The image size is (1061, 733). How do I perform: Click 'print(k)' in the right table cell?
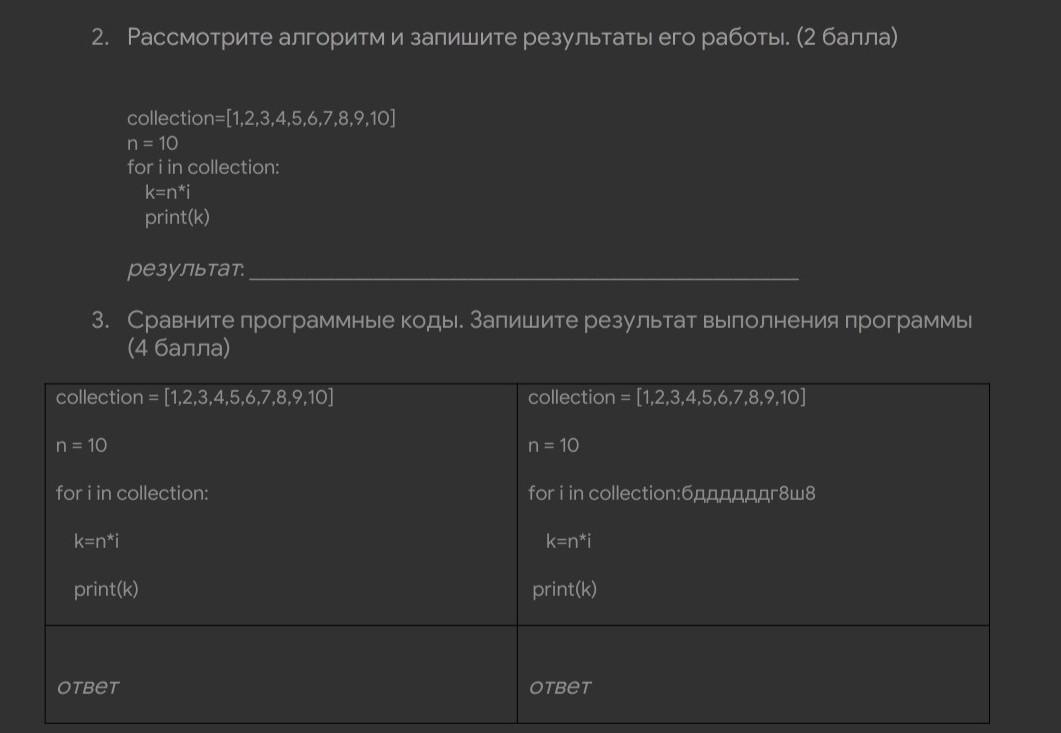click(564, 589)
